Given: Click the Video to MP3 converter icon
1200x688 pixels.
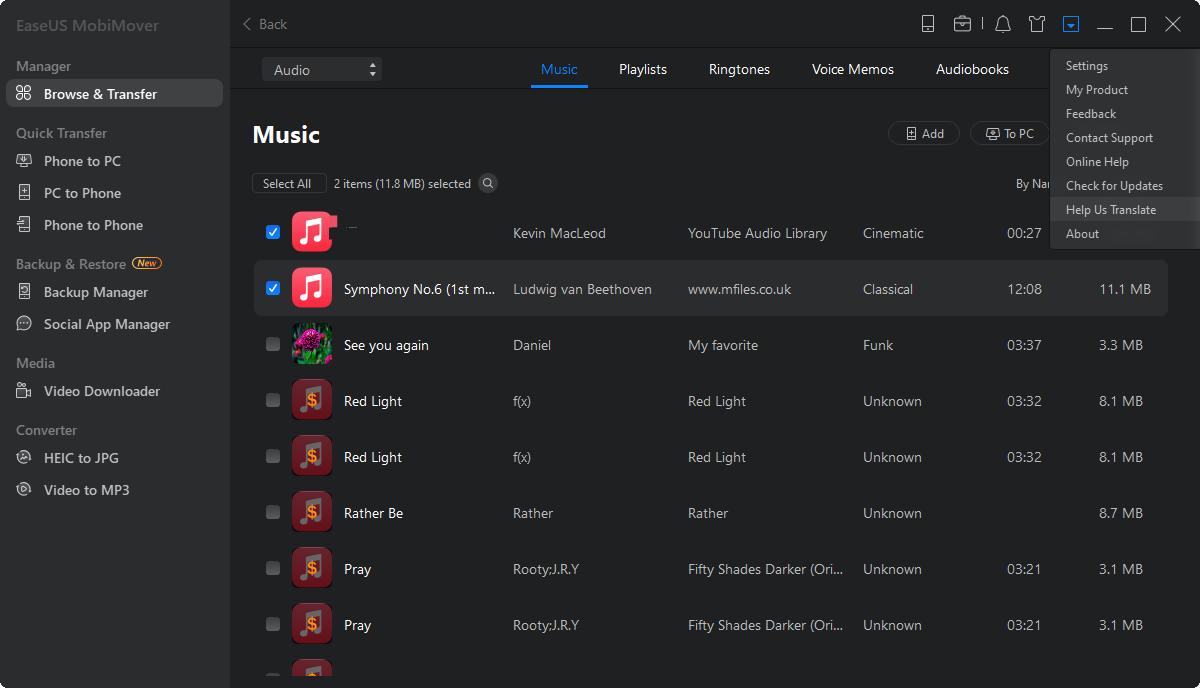Looking at the screenshot, I should click(24, 490).
